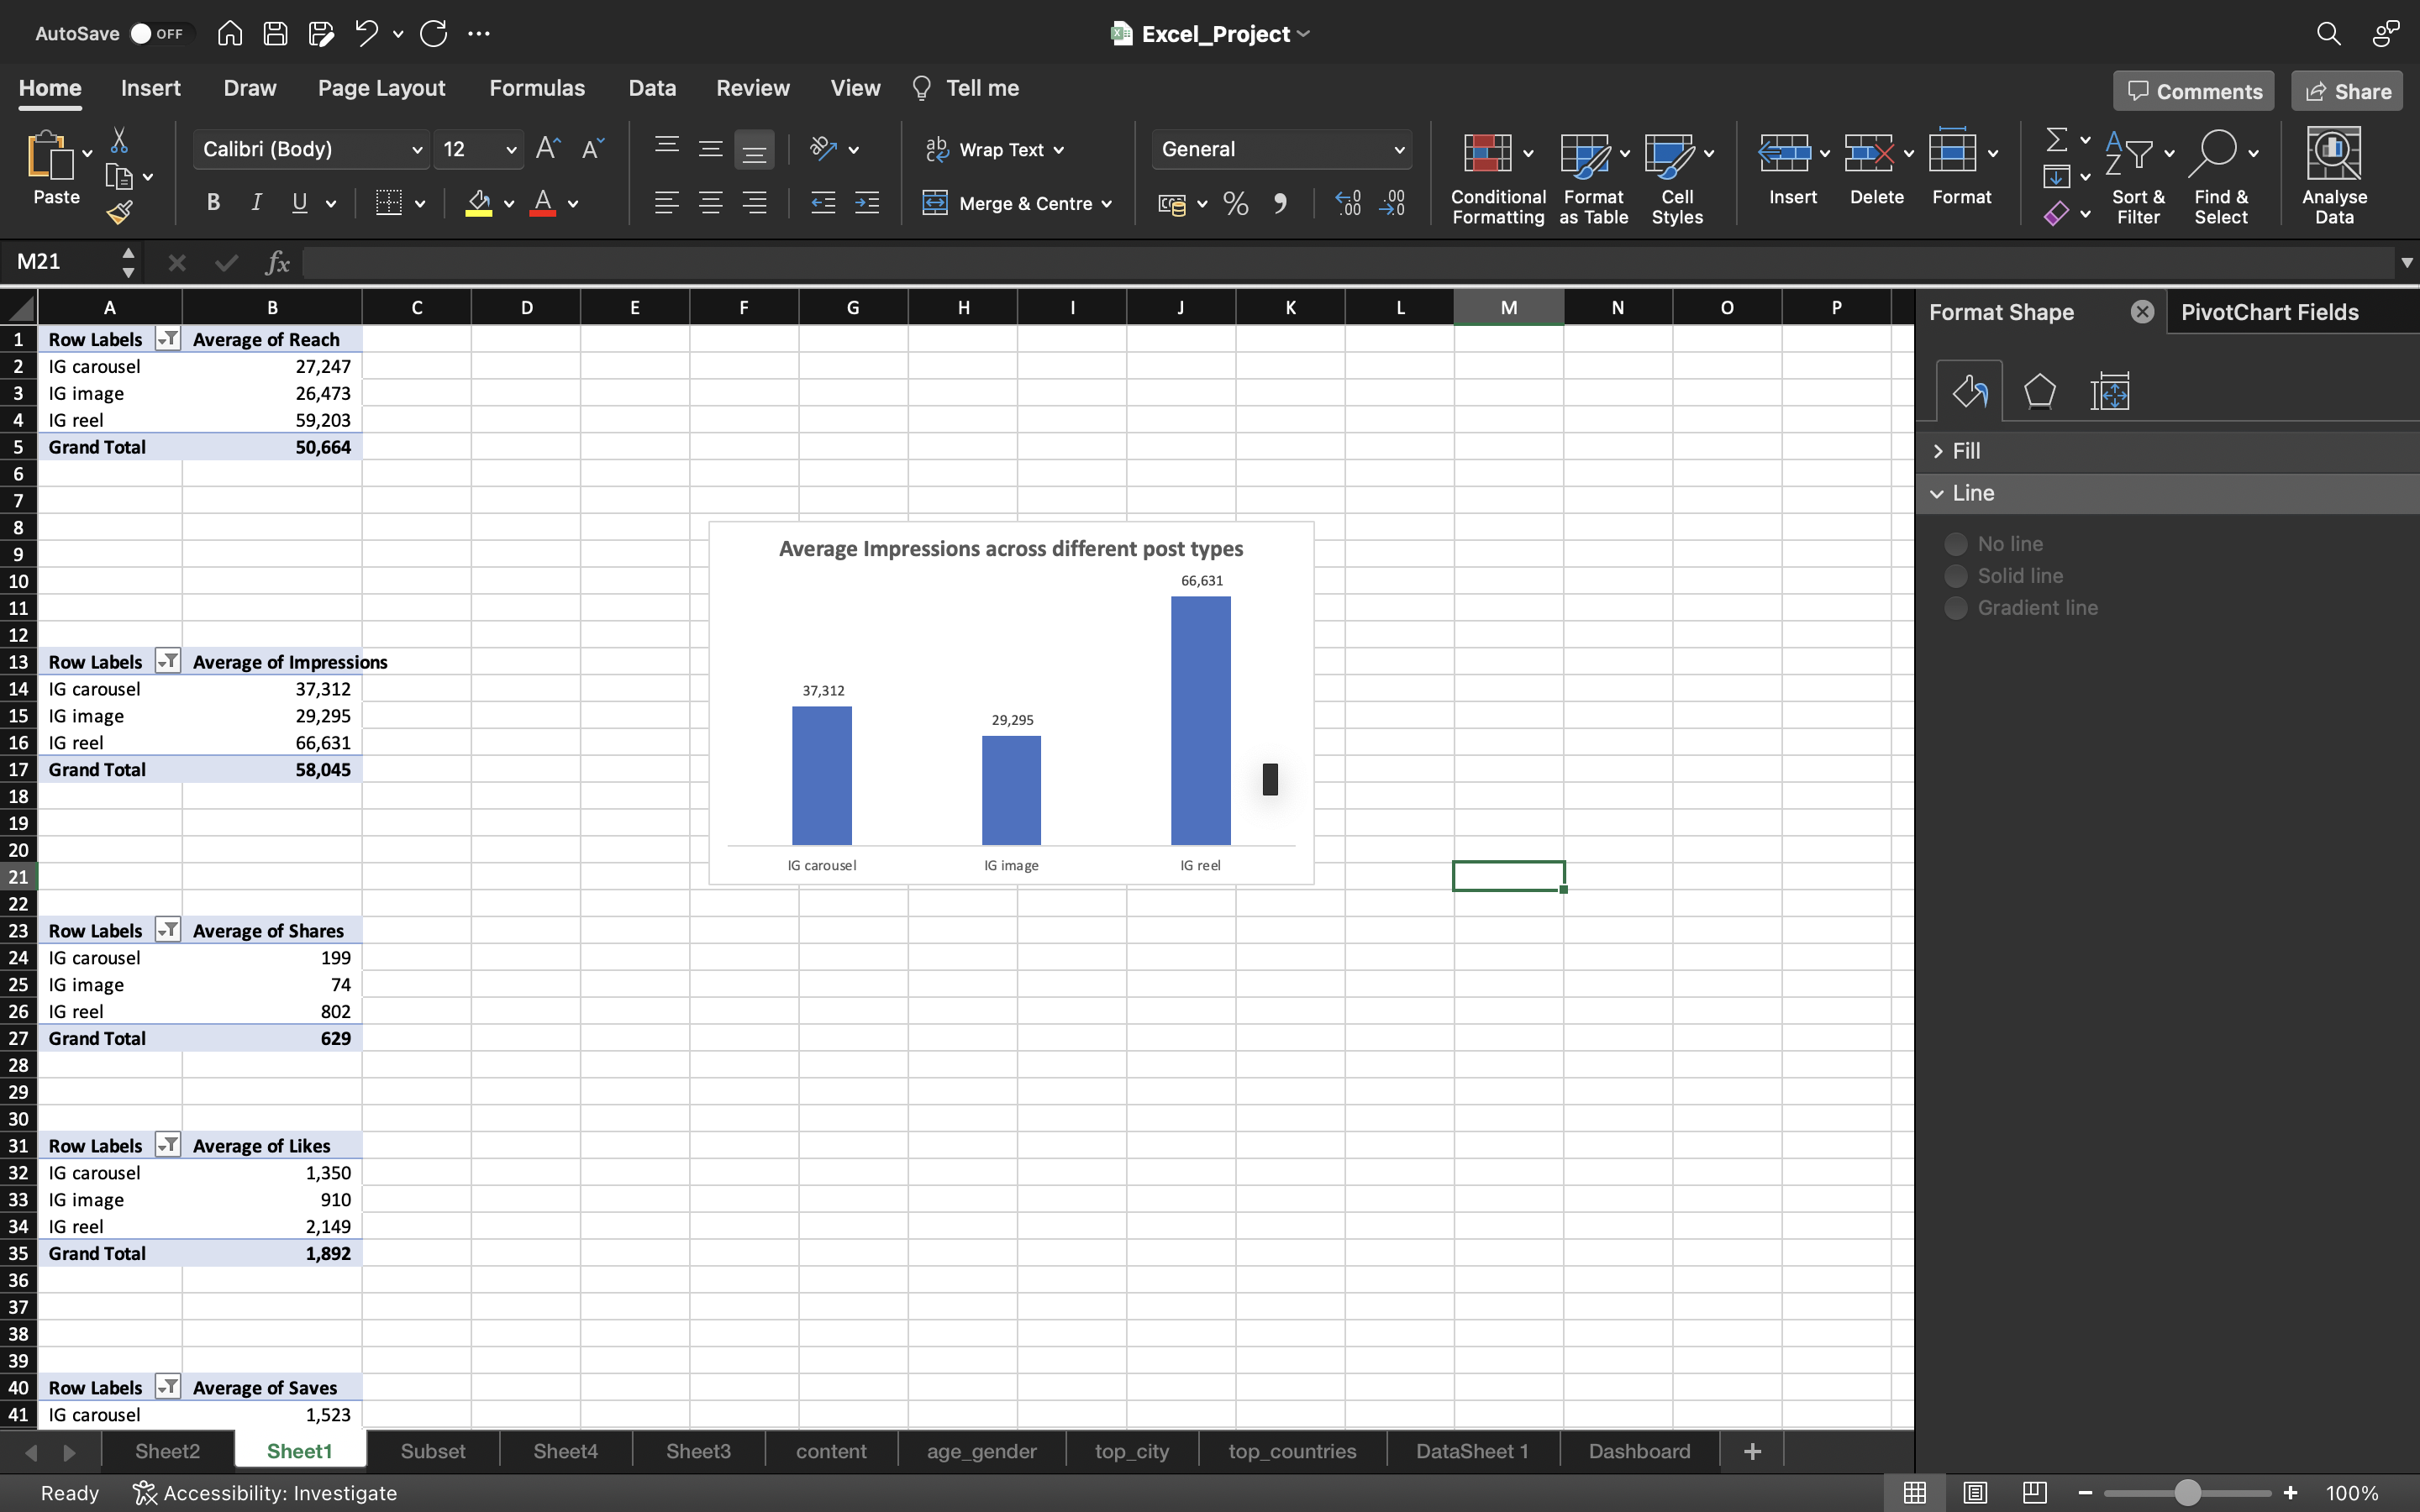This screenshot has width=2420, height=1512.
Task: Click the Share button
Action: pos(2347,91)
